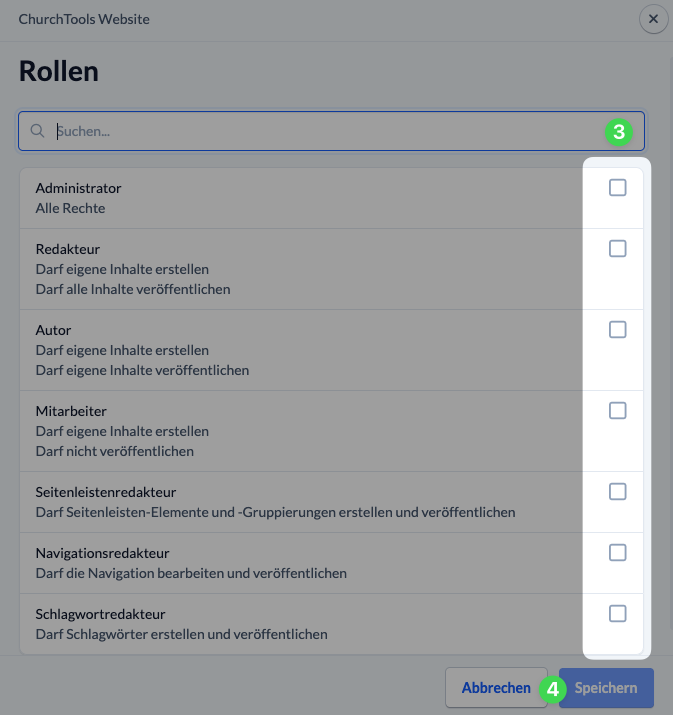Focus the Suchen search field
673x715 pixels.
[320, 131]
